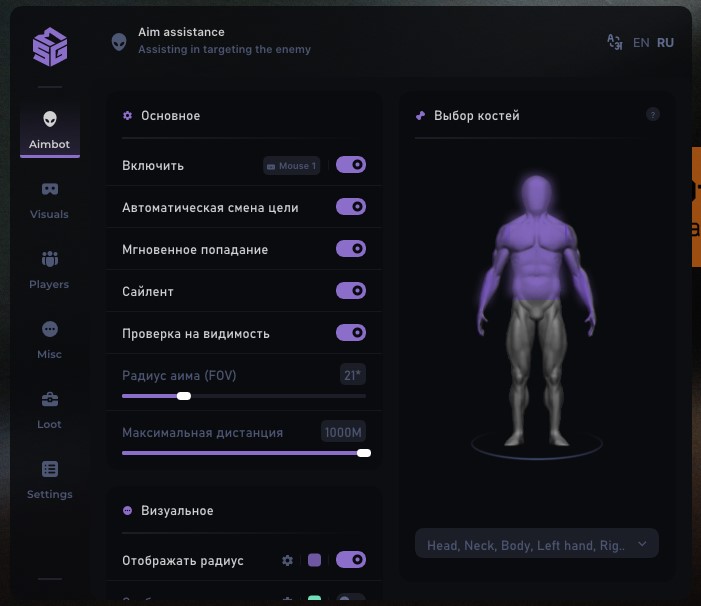Viewport: 701px width, 606px height.
Task: Toggle Проверка на видимость
Action: point(351,333)
